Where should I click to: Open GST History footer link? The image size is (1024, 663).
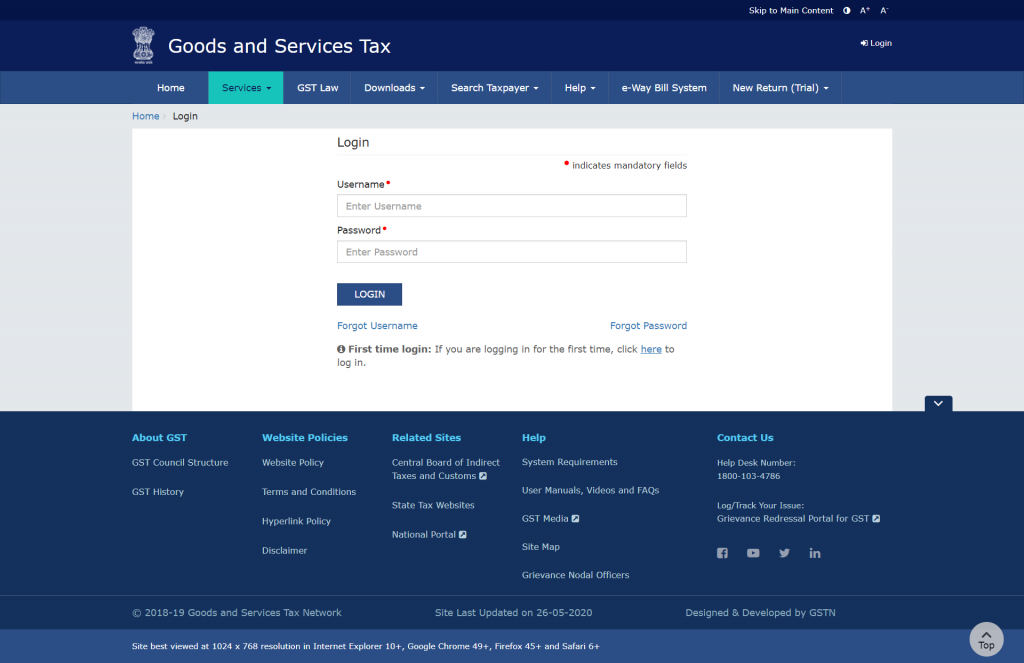[x=158, y=492]
